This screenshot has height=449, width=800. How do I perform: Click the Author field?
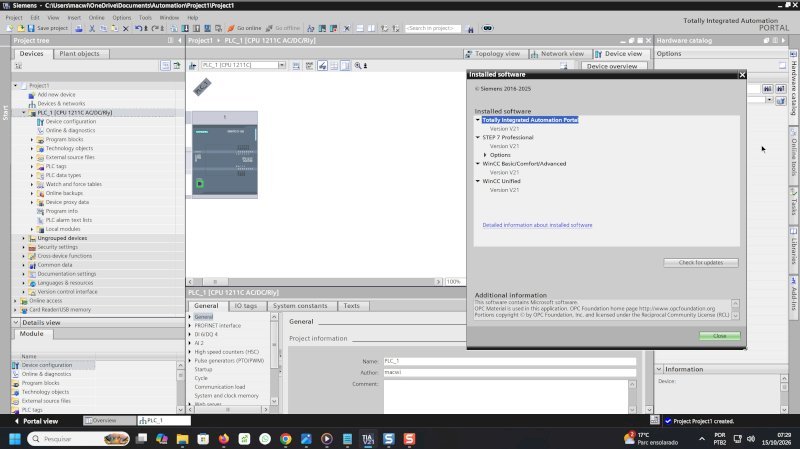coord(510,372)
